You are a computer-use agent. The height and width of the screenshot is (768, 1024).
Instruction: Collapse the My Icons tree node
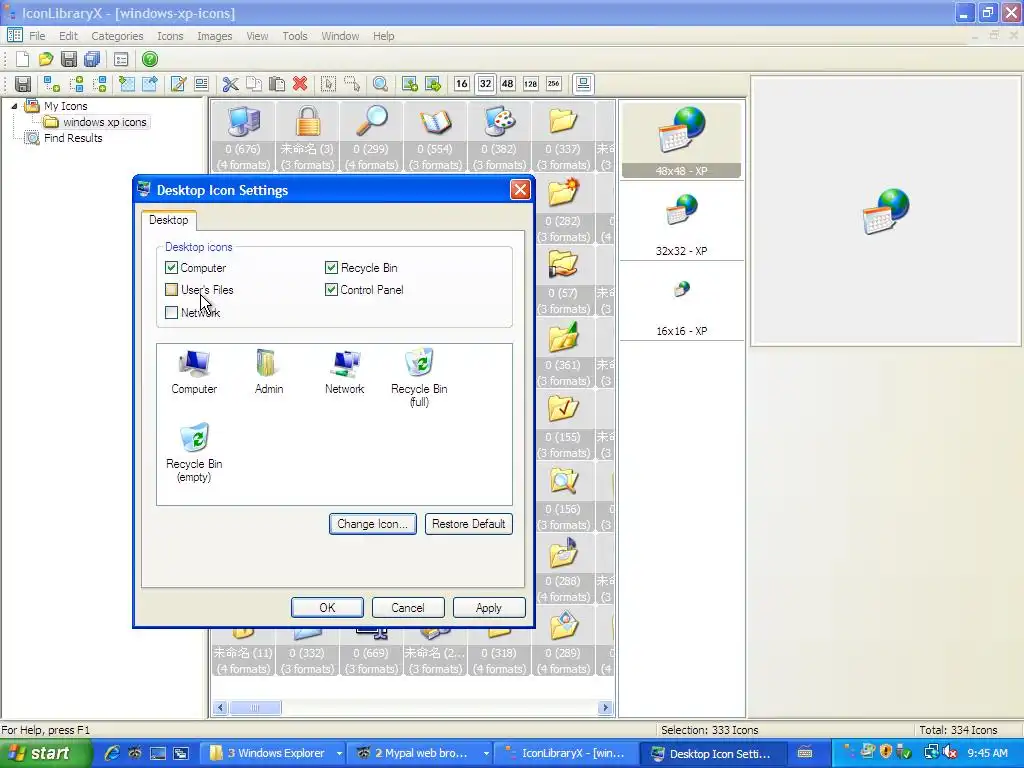click(x=14, y=106)
